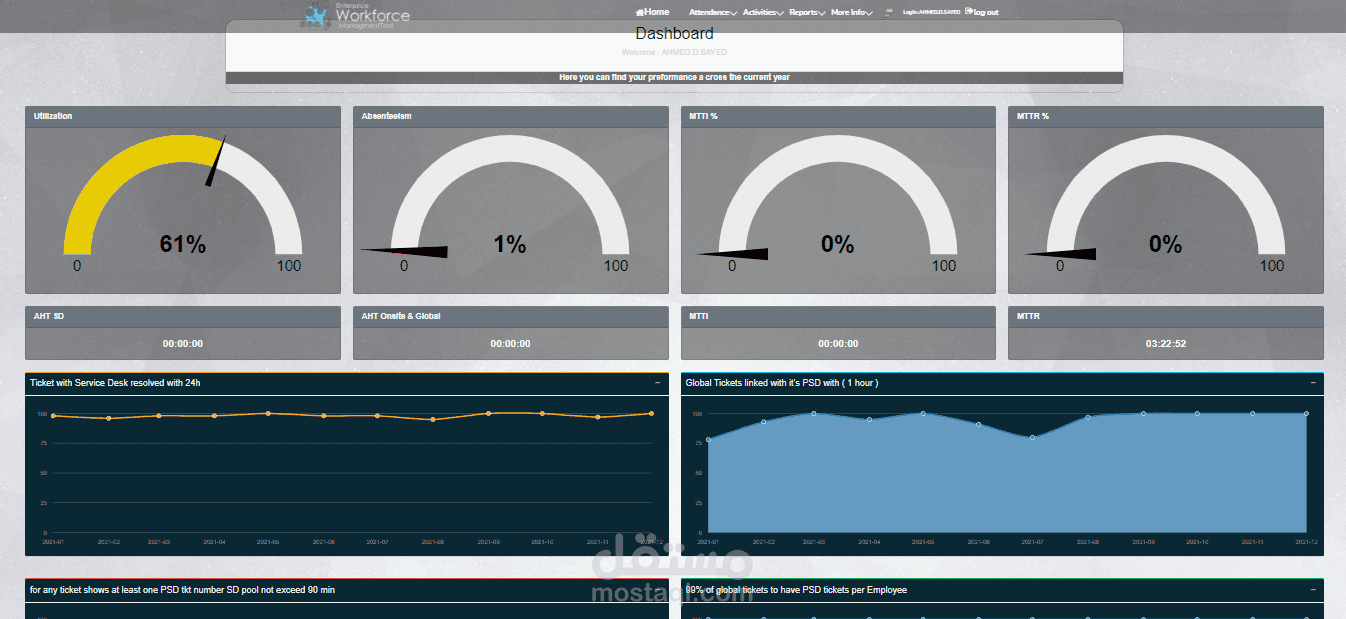The height and width of the screenshot is (619, 1346).
Task: Go to the Home page
Action: point(653,12)
